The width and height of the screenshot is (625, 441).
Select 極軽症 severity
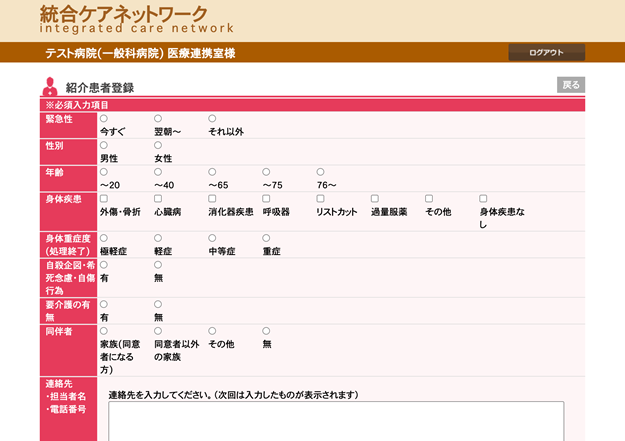[104, 238]
